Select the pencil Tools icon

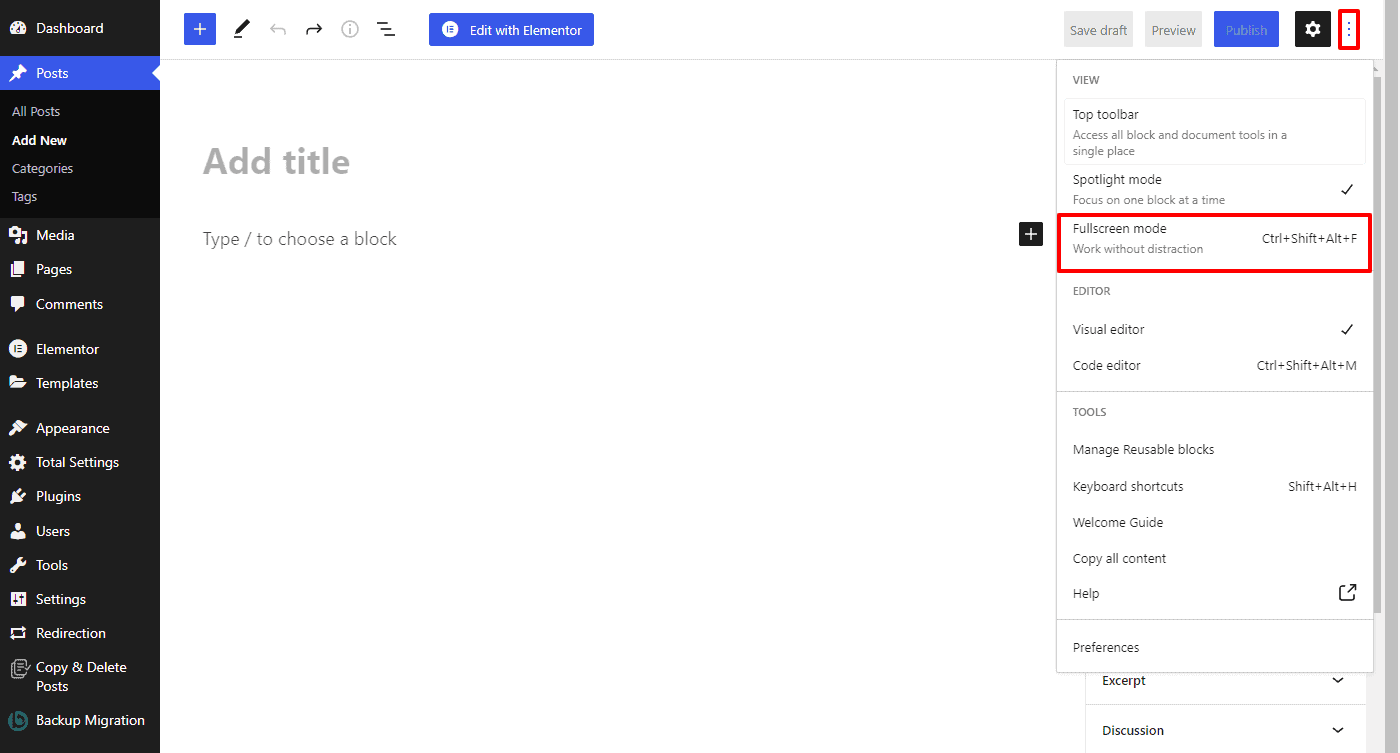coord(241,30)
